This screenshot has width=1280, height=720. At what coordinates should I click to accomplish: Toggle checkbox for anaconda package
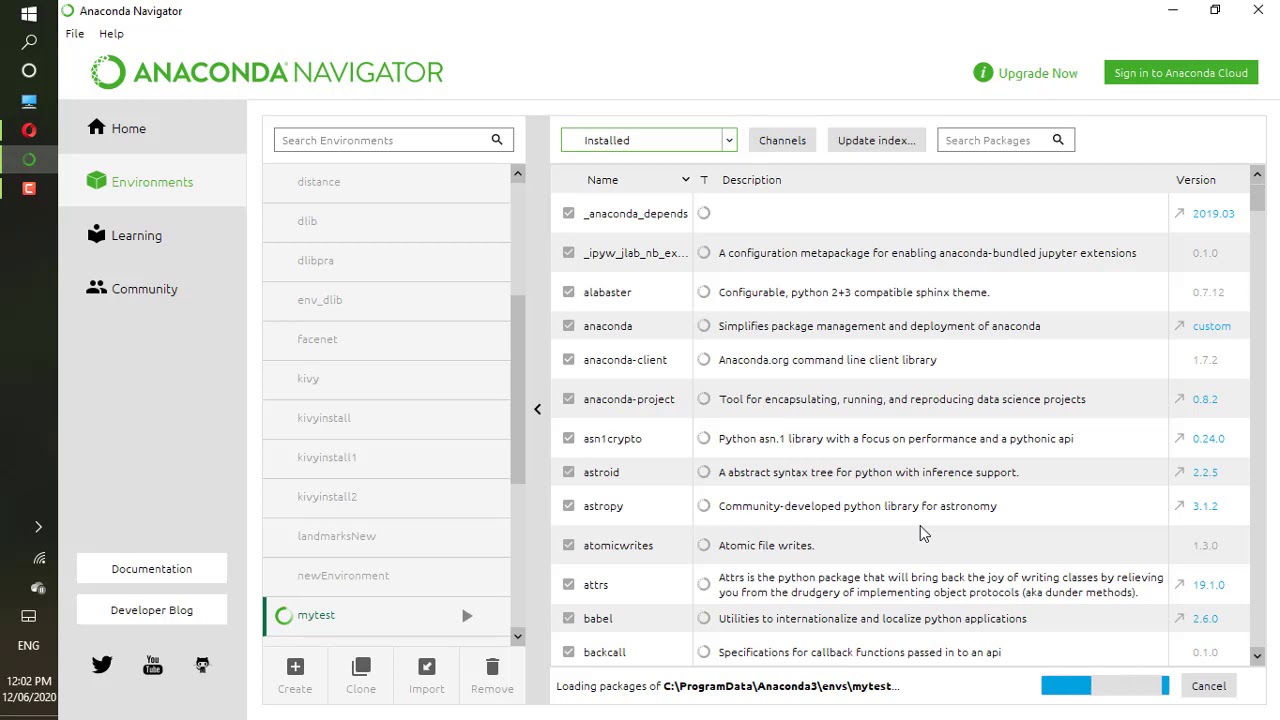(x=569, y=326)
